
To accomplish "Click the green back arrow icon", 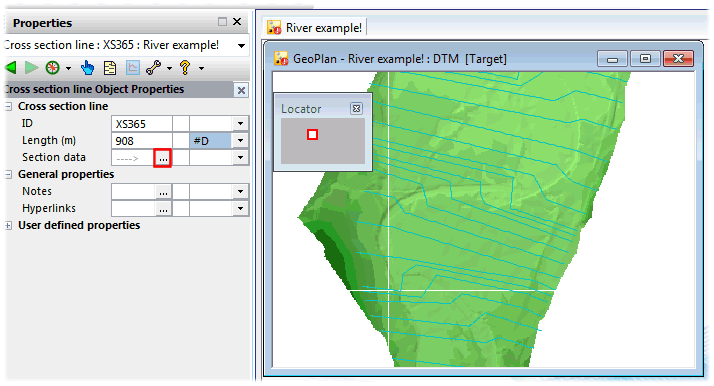I will [x=11, y=68].
